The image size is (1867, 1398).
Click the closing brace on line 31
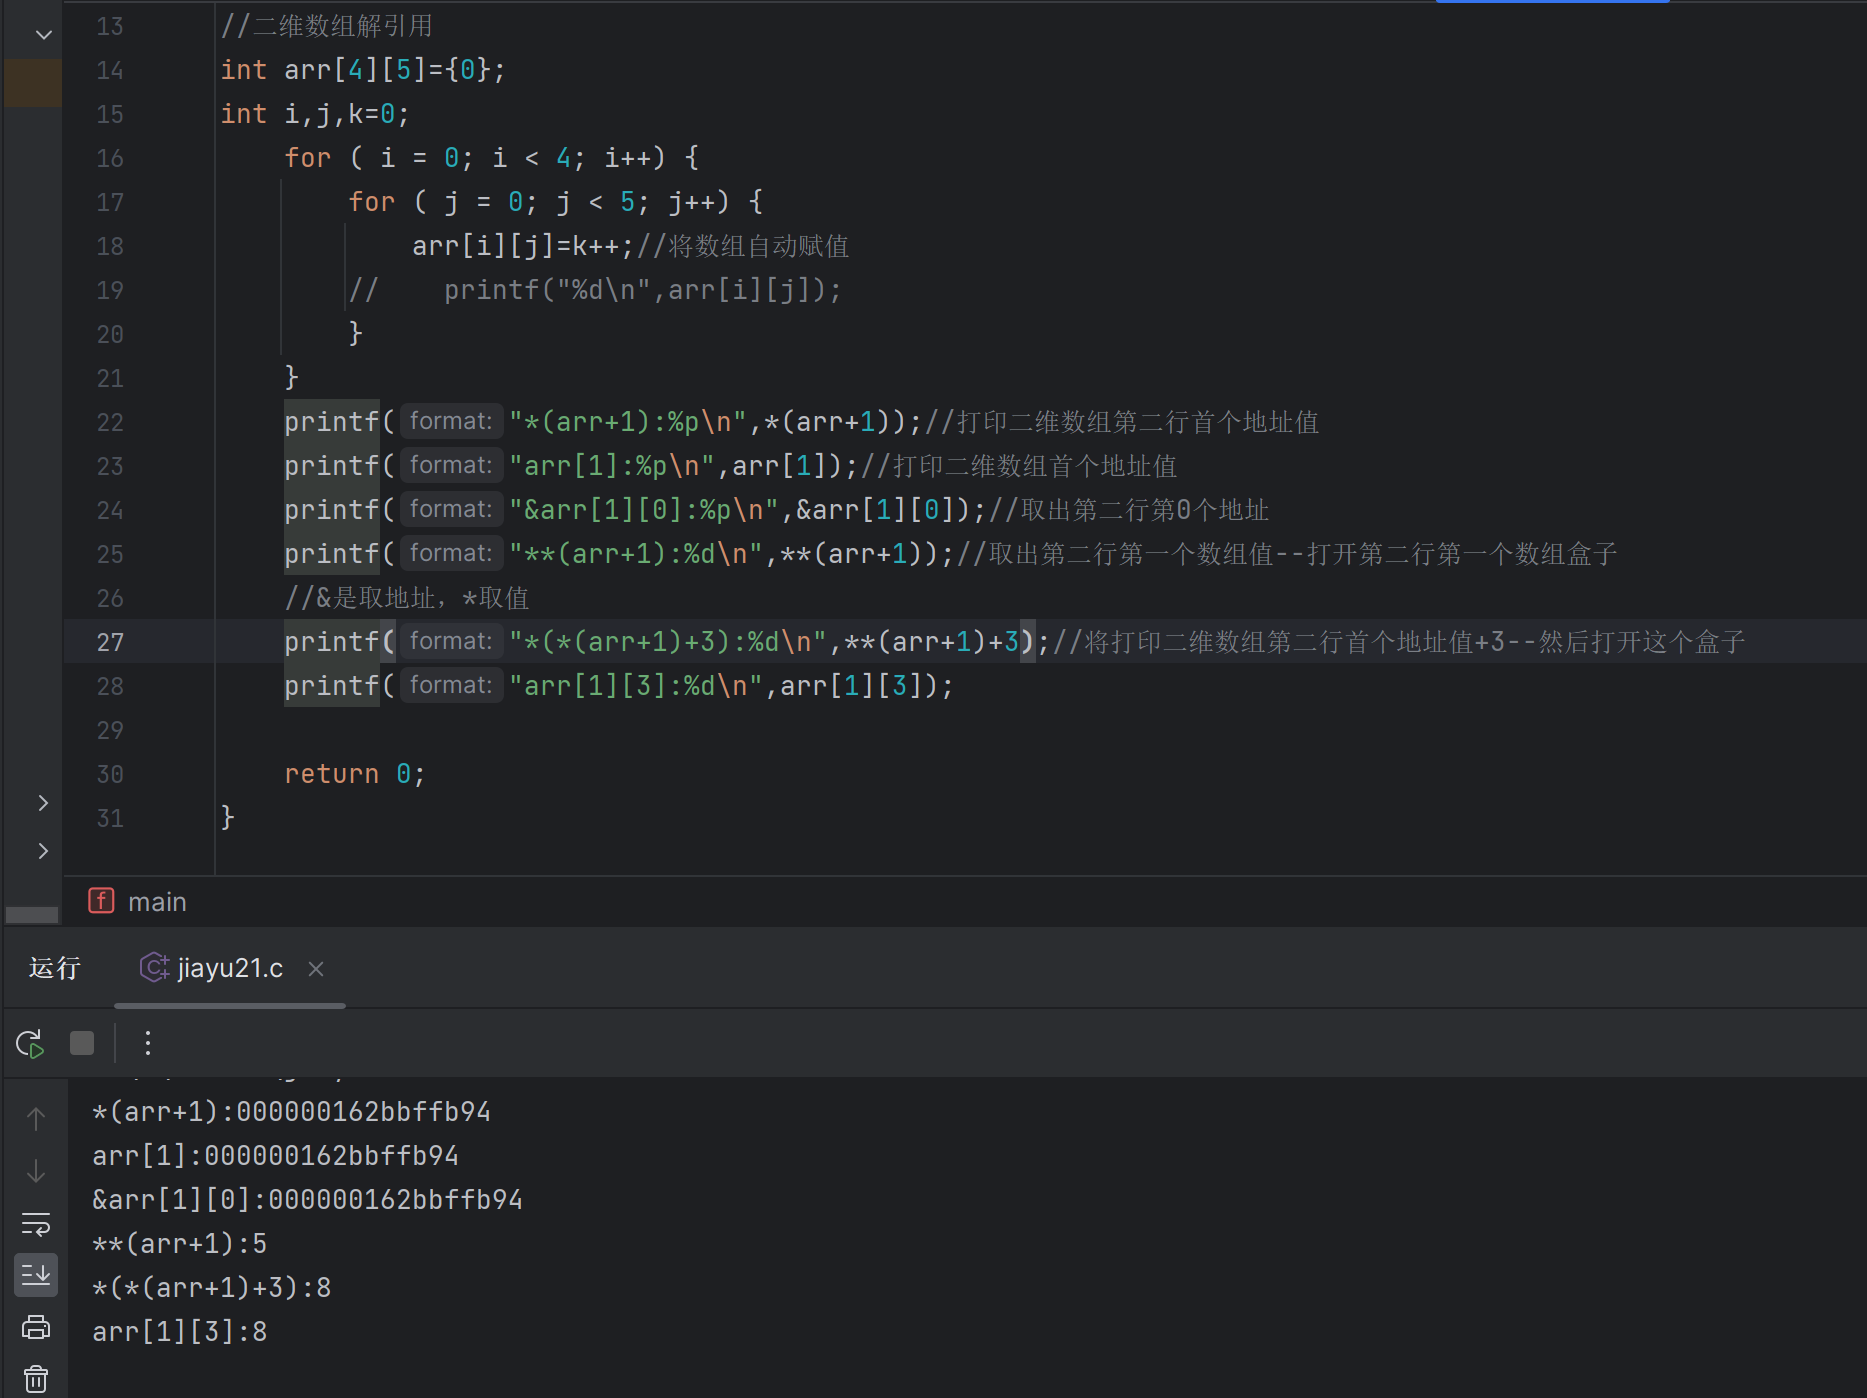(x=228, y=818)
